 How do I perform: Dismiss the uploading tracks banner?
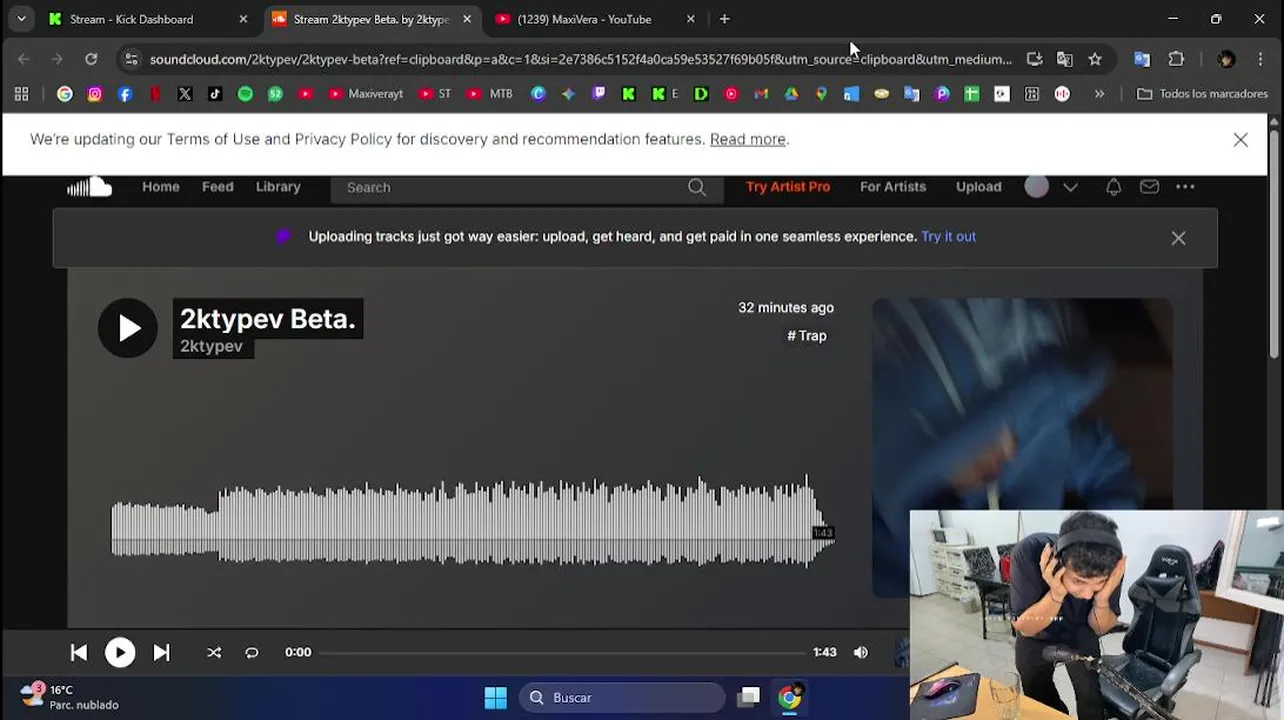coord(1178,238)
